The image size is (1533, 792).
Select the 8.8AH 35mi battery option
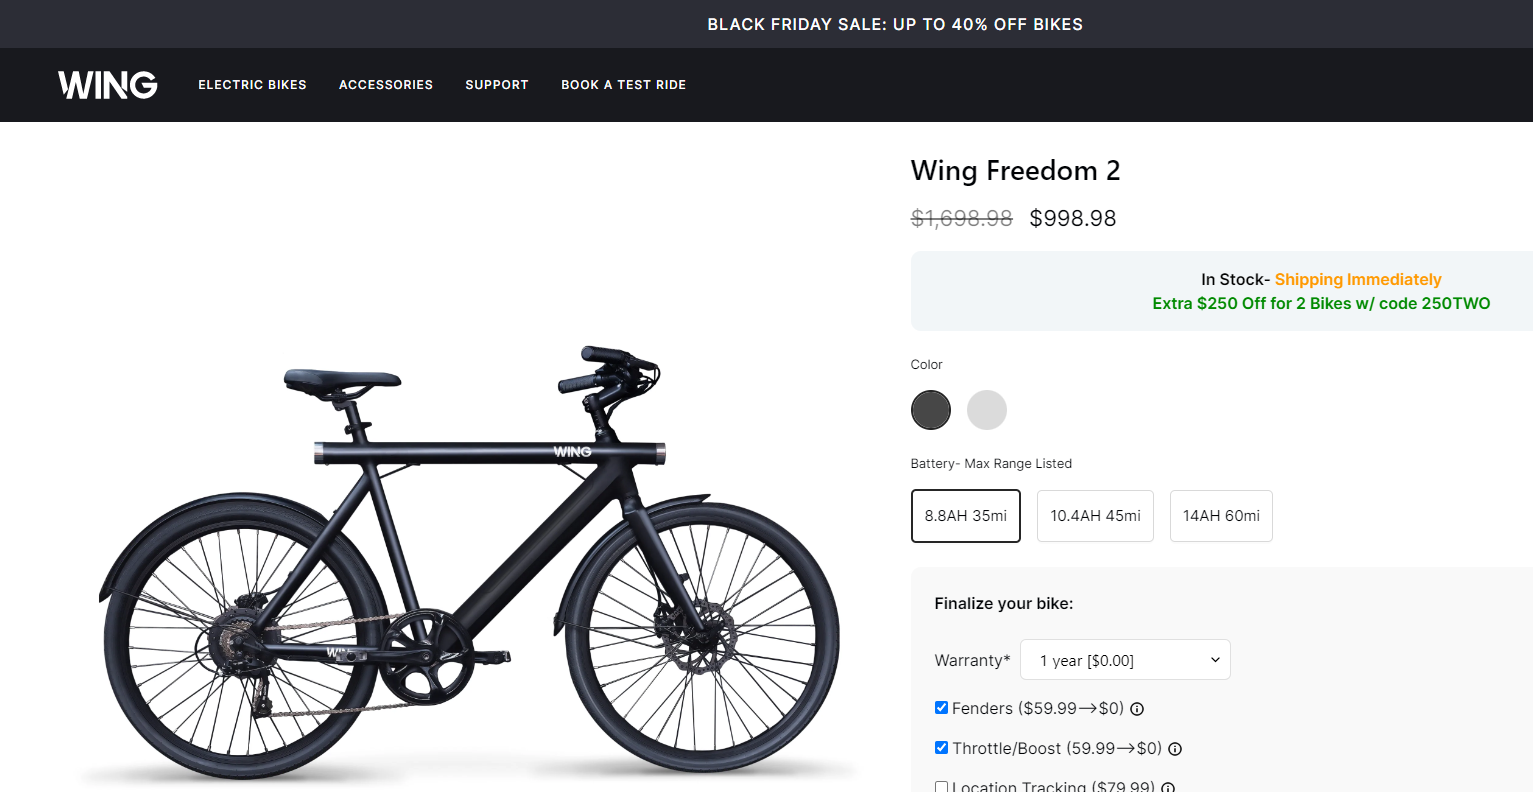pos(966,516)
